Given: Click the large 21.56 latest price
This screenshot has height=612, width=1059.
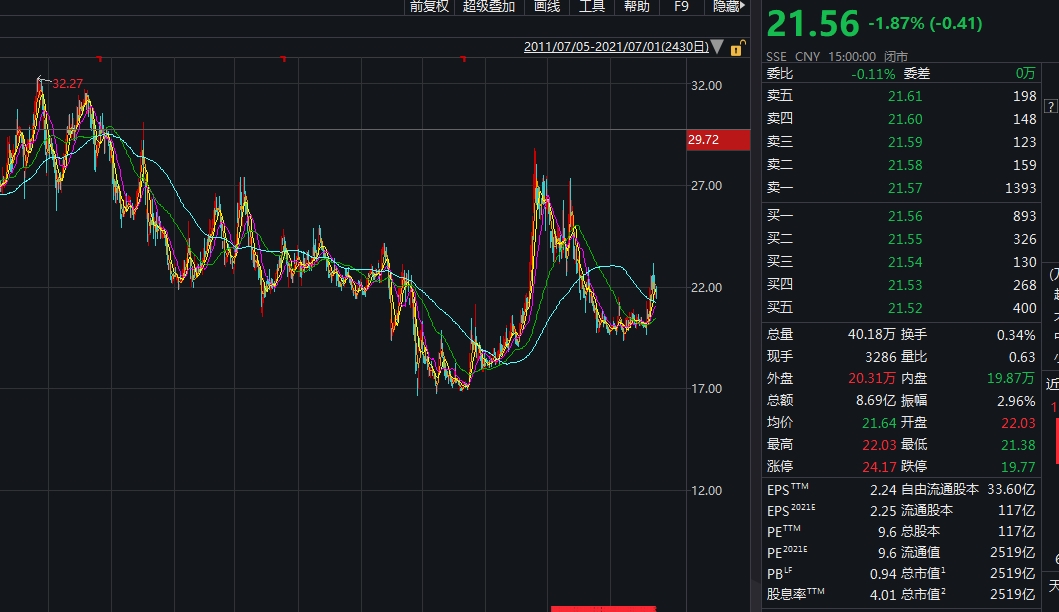Looking at the screenshot, I should pos(813,24).
